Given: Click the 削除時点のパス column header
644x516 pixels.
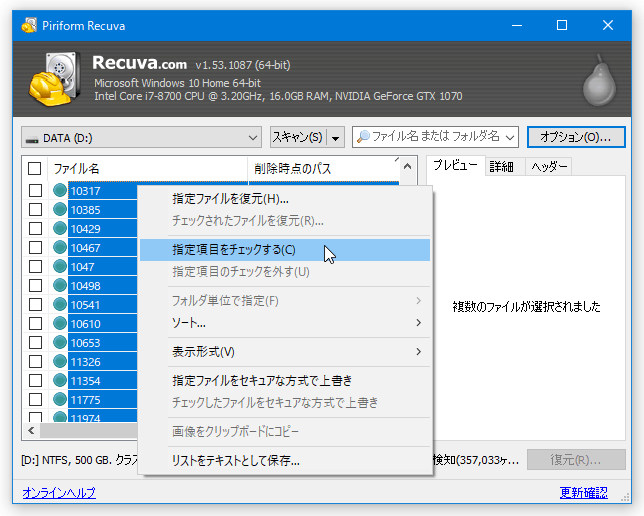Looking at the screenshot, I should (324, 168).
